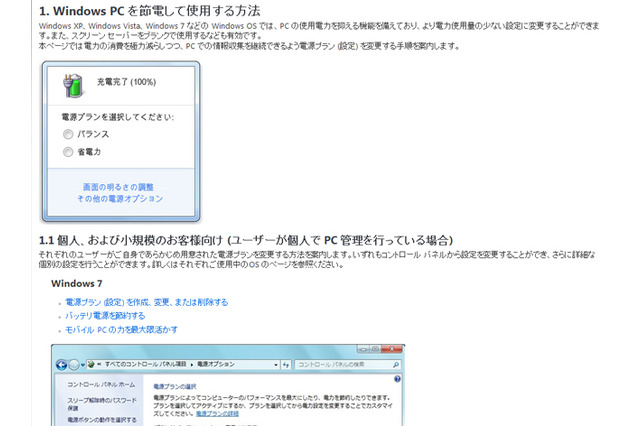This screenshot has height=426, width=640.
Task: Click the blue Back arrow in Control Panel window
Action: 62,365
